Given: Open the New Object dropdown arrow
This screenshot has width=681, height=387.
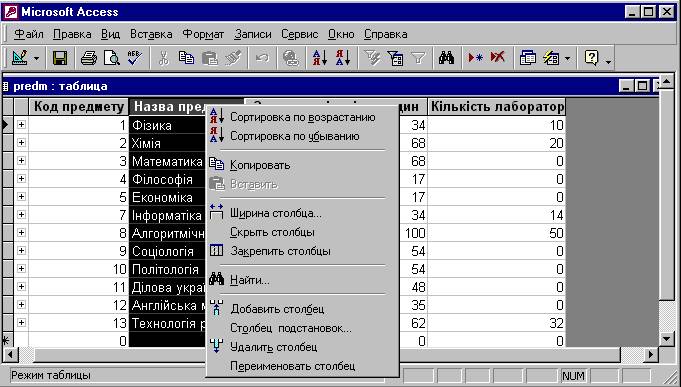Looking at the screenshot, I should [x=567, y=58].
